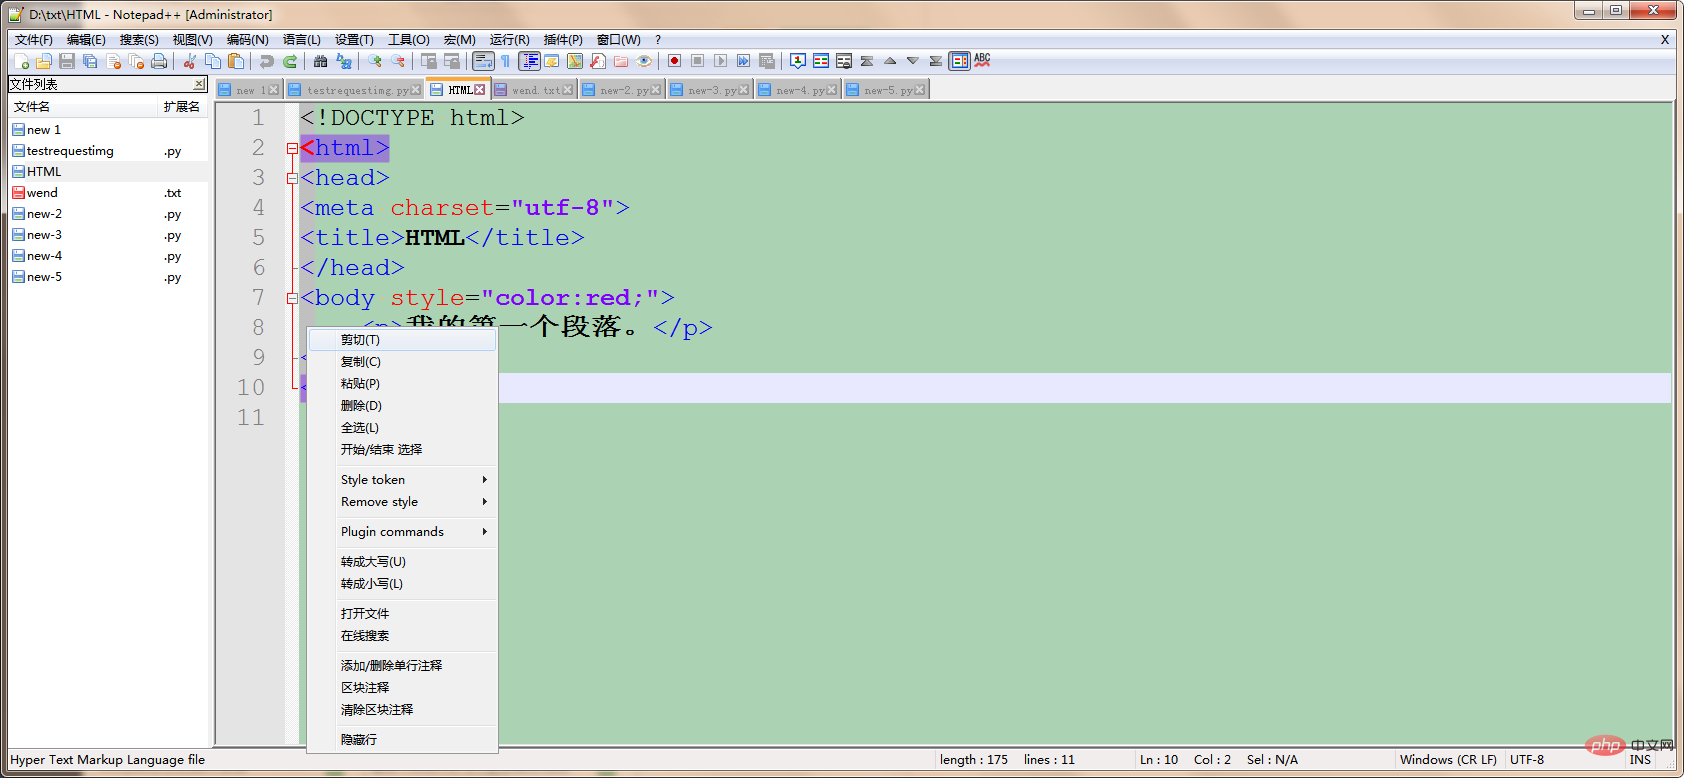Click the Open file toolbar icon
Viewport: 1684px width, 778px height.
pyautogui.click(x=43, y=61)
